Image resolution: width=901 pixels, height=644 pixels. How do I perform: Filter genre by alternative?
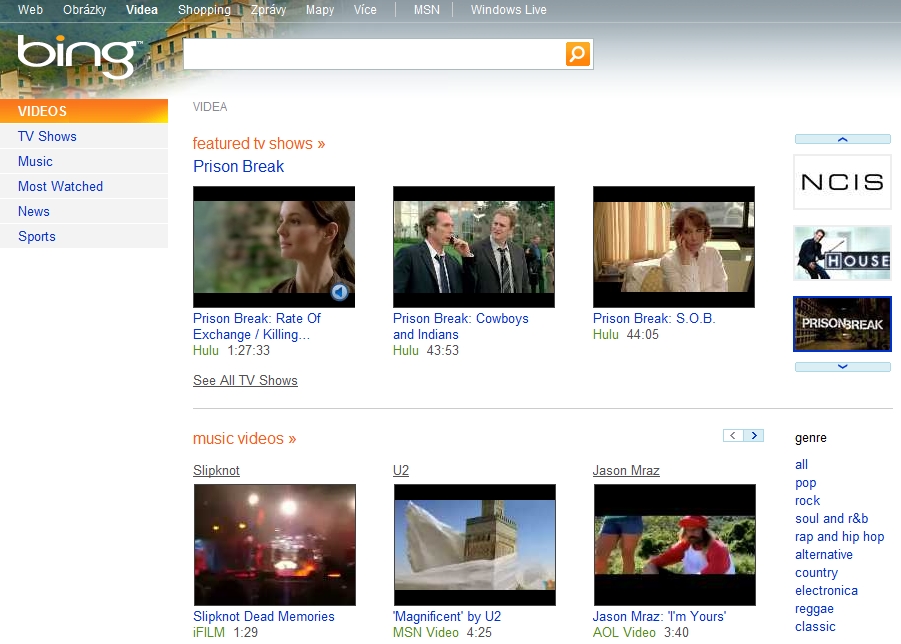point(824,554)
